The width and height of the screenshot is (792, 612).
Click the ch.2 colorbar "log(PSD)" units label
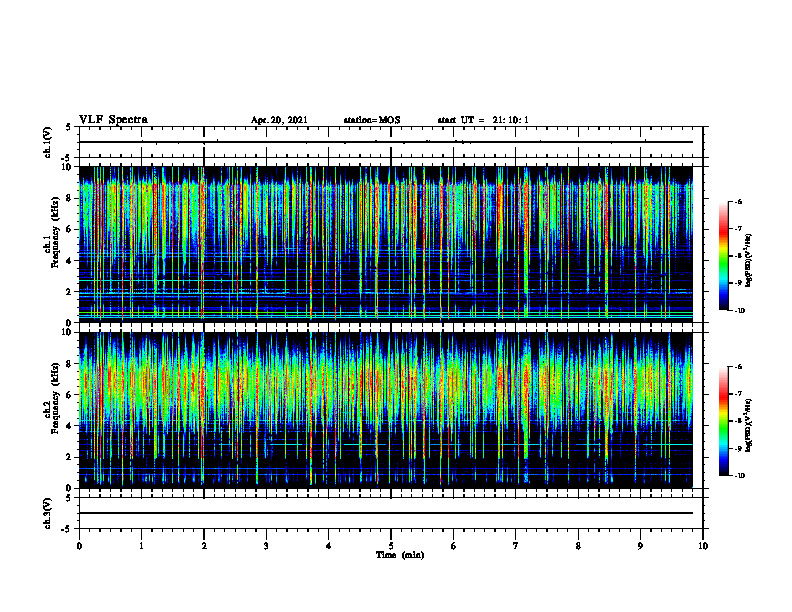749,425
